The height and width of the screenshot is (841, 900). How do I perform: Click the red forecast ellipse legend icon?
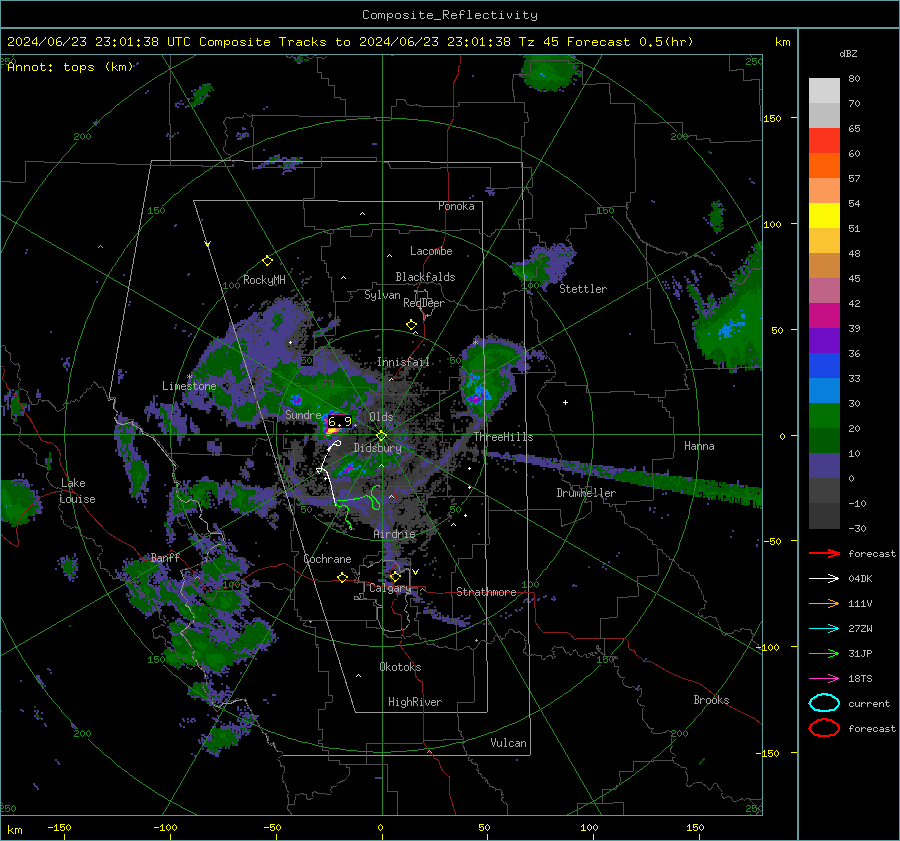pos(824,728)
